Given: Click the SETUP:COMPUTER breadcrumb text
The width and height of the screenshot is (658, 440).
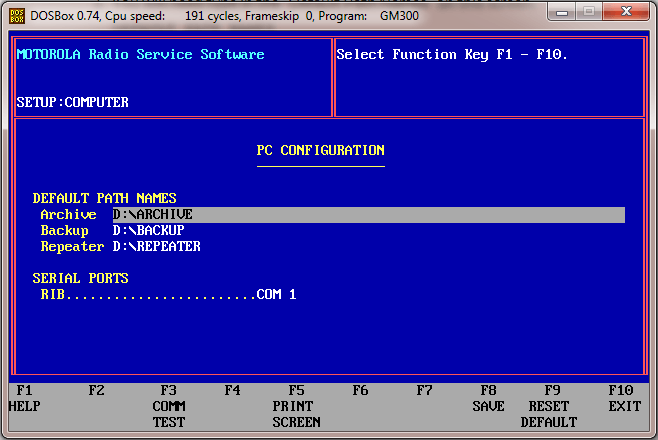Looking at the screenshot, I should 73,102.
